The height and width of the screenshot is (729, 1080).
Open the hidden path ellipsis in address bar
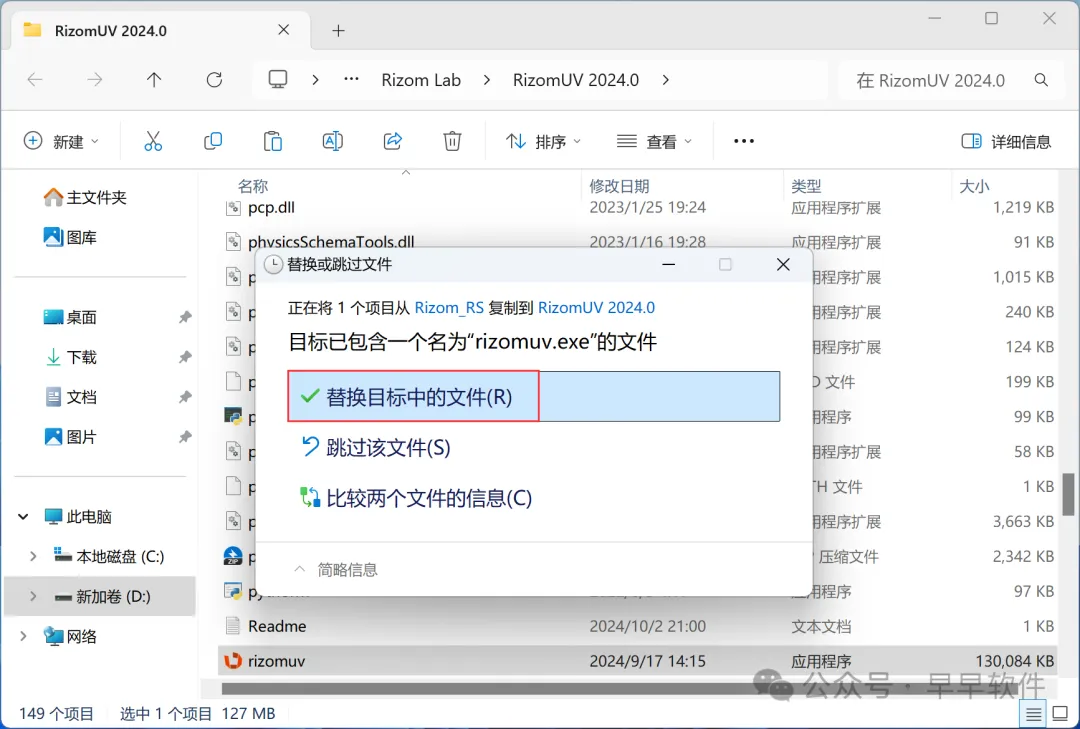pos(351,79)
